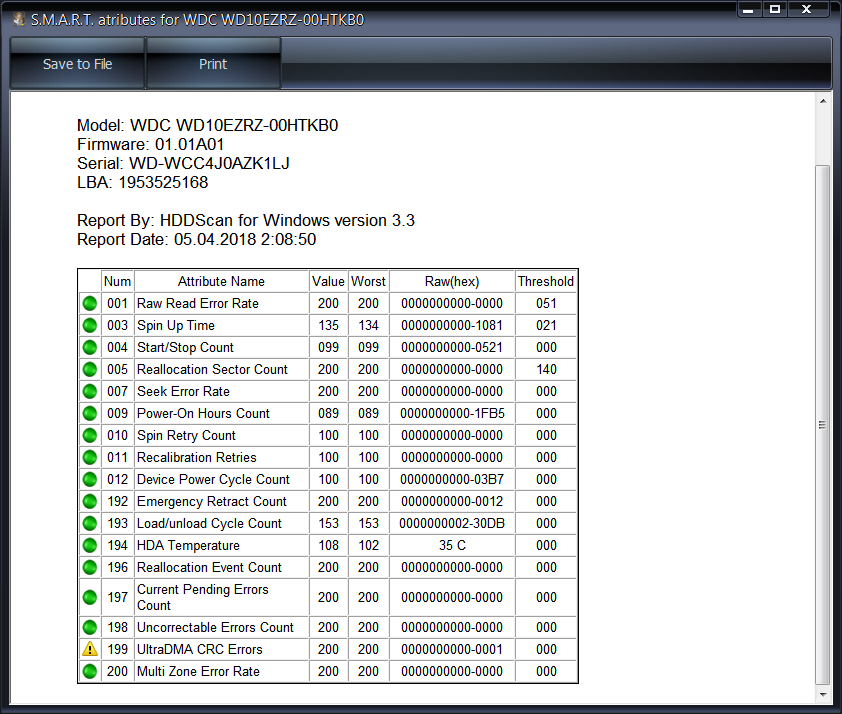Click the Raw(hex) column header

[x=452, y=281]
